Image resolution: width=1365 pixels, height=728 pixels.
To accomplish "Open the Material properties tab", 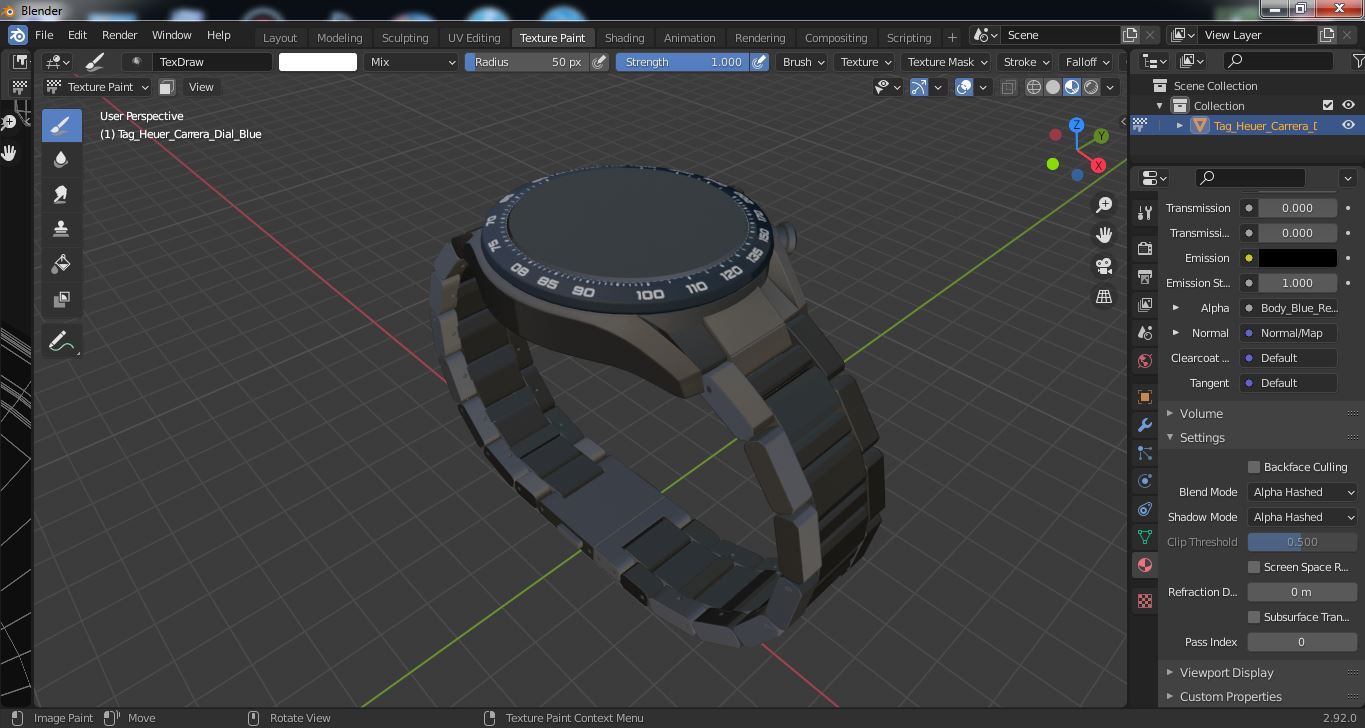I will click(x=1145, y=565).
